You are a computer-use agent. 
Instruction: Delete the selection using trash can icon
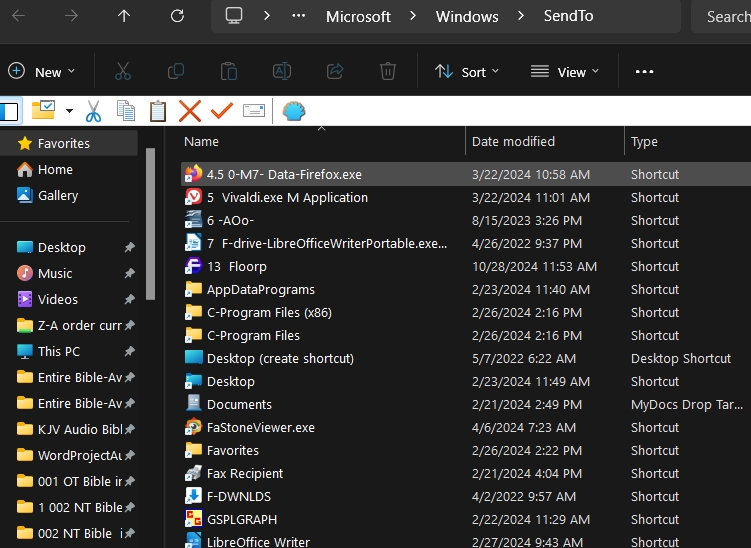click(x=387, y=71)
